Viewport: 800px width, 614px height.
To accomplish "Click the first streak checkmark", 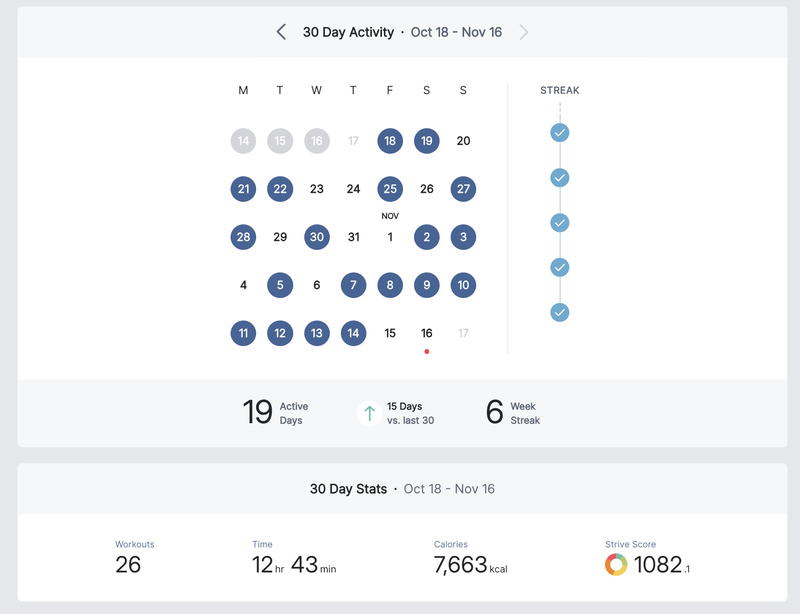I will coord(560,132).
